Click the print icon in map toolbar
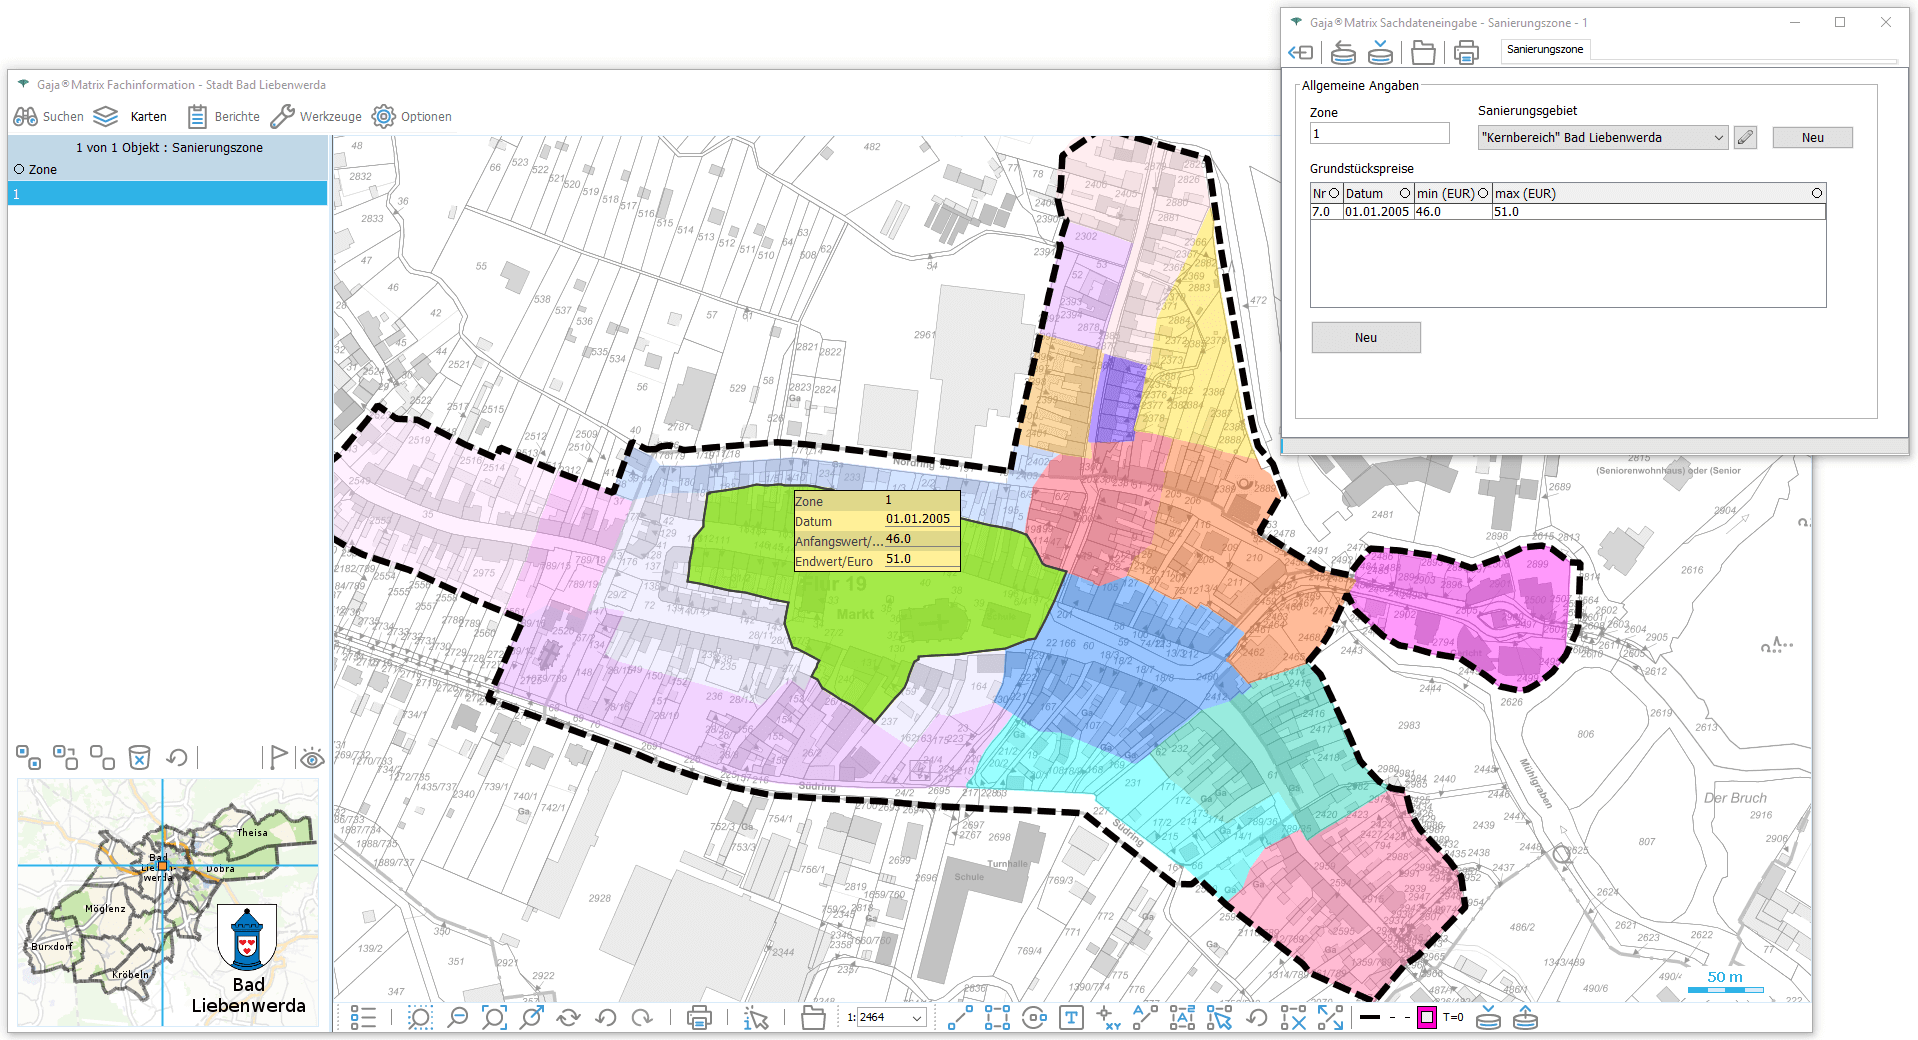 tap(699, 1018)
